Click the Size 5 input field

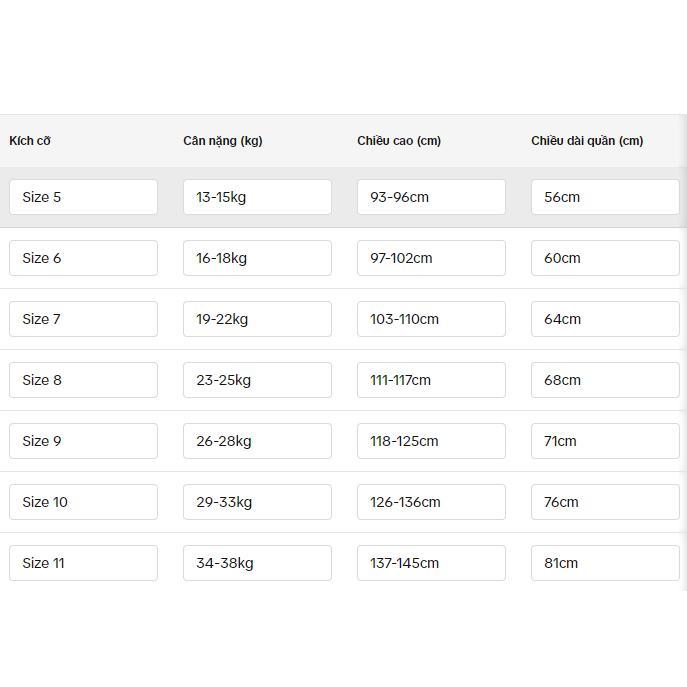pyautogui.click(x=83, y=197)
